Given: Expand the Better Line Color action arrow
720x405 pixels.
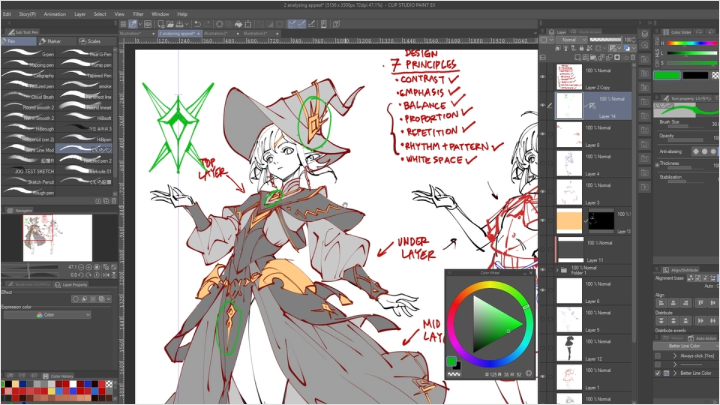Looking at the screenshot, I should click(x=675, y=373).
